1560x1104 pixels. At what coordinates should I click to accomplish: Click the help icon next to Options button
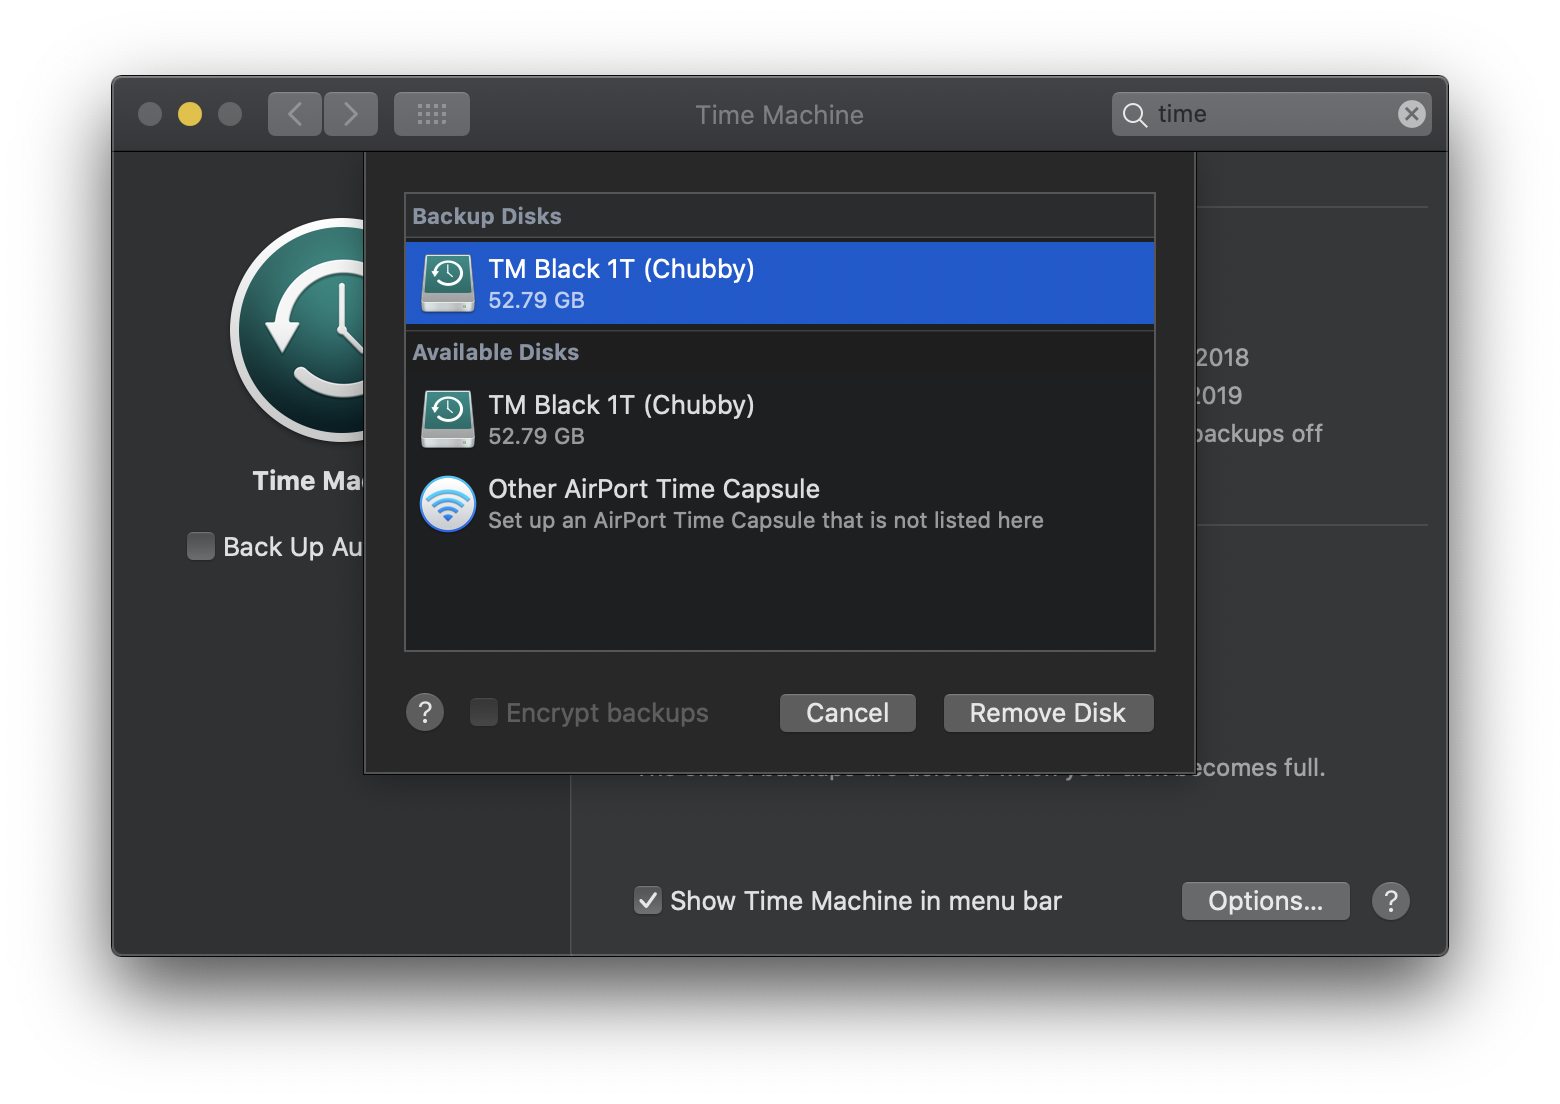[x=1391, y=901]
